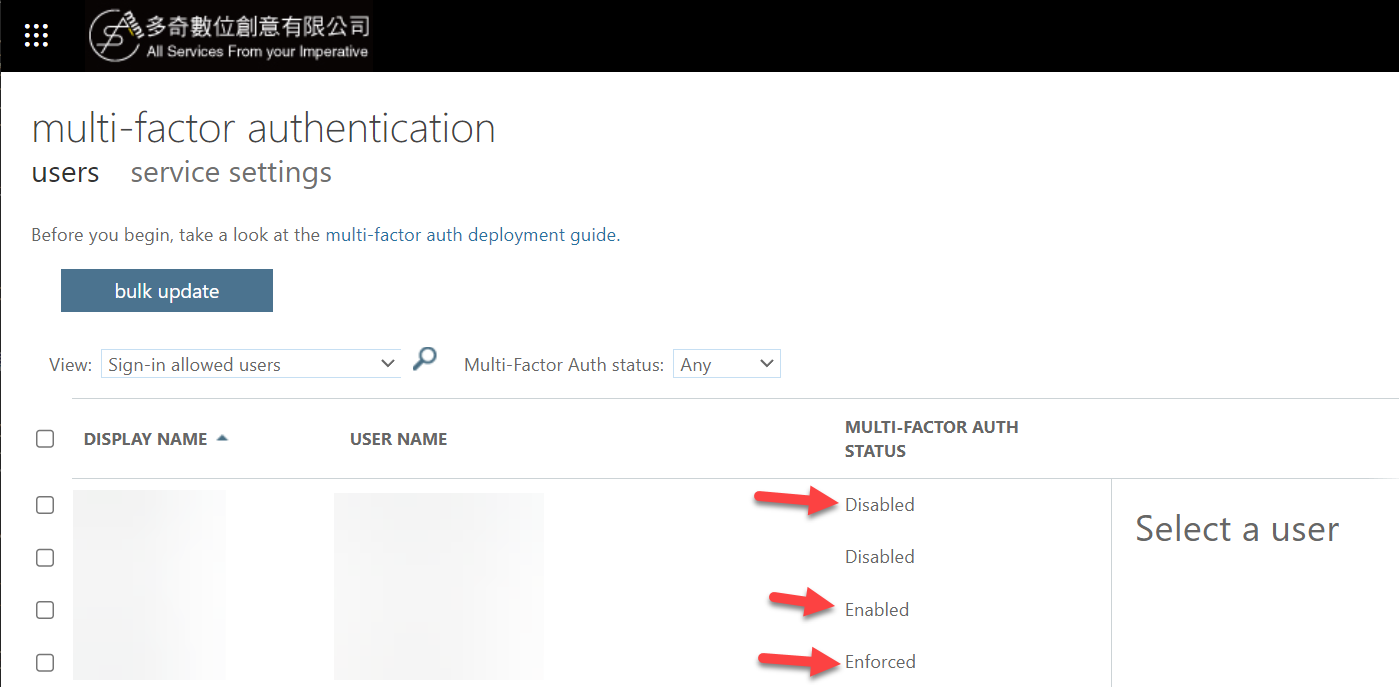
Task: Switch to the users tab
Action: tap(65, 172)
